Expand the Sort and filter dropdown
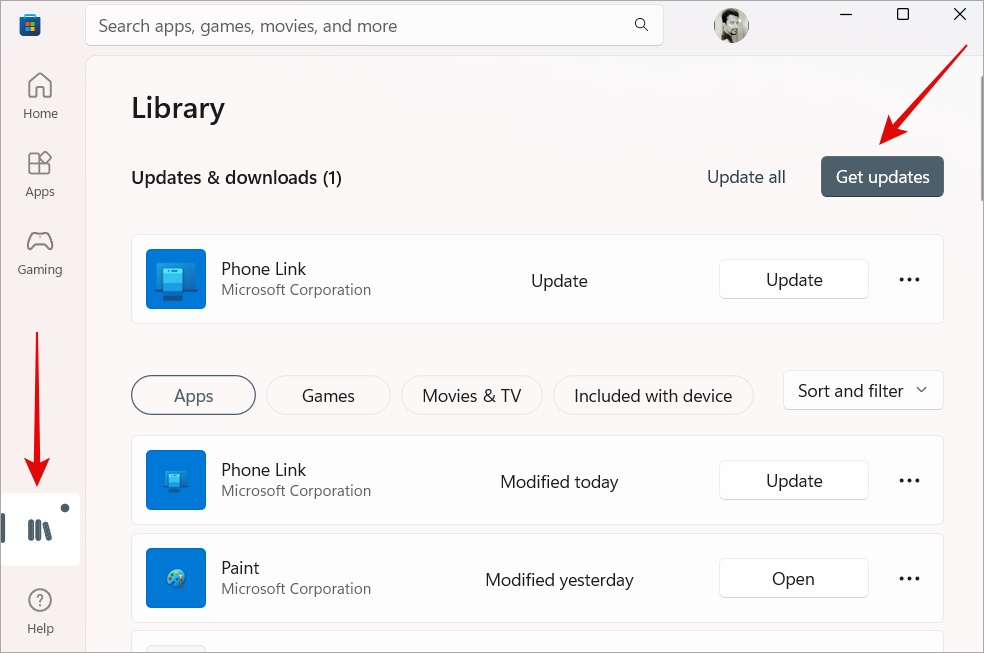Screen dimensions: 984x653 (863, 391)
